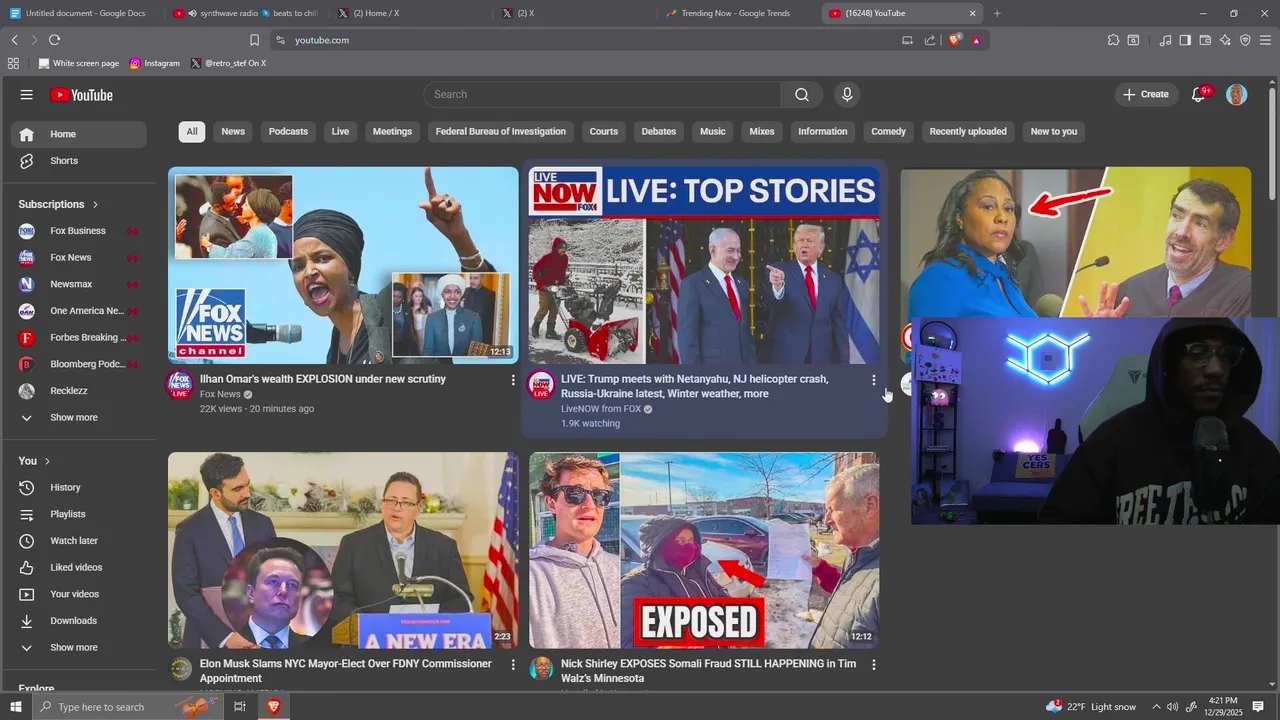
Task: Open the bookmarks bar apps grid icon
Action: pyautogui.click(x=13, y=63)
